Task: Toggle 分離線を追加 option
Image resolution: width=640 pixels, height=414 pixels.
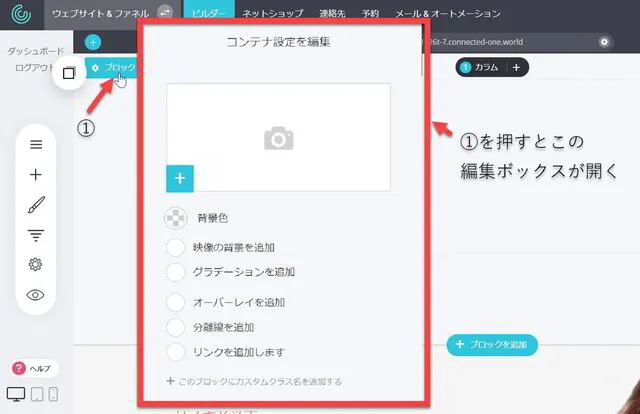Action: click(176, 327)
